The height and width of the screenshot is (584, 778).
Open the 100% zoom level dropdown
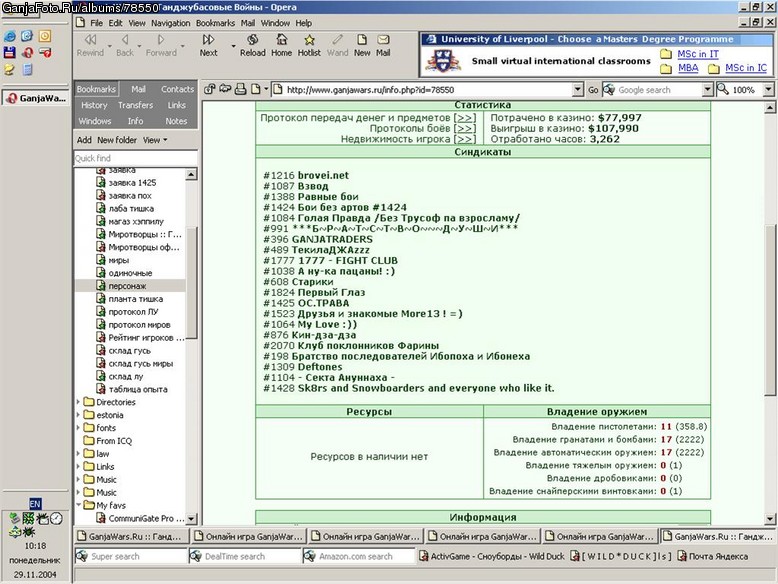[768, 90]
